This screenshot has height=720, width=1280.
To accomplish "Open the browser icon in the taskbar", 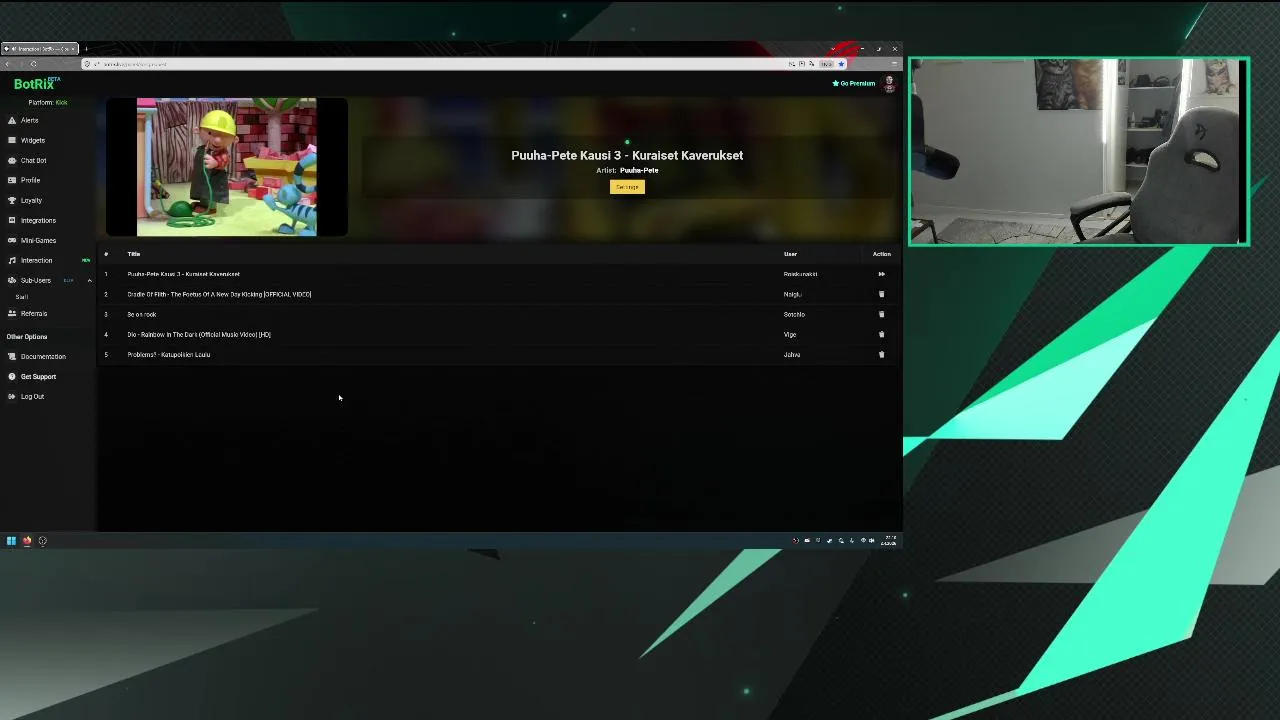I will pyautogui.click(x=27, y=541).
